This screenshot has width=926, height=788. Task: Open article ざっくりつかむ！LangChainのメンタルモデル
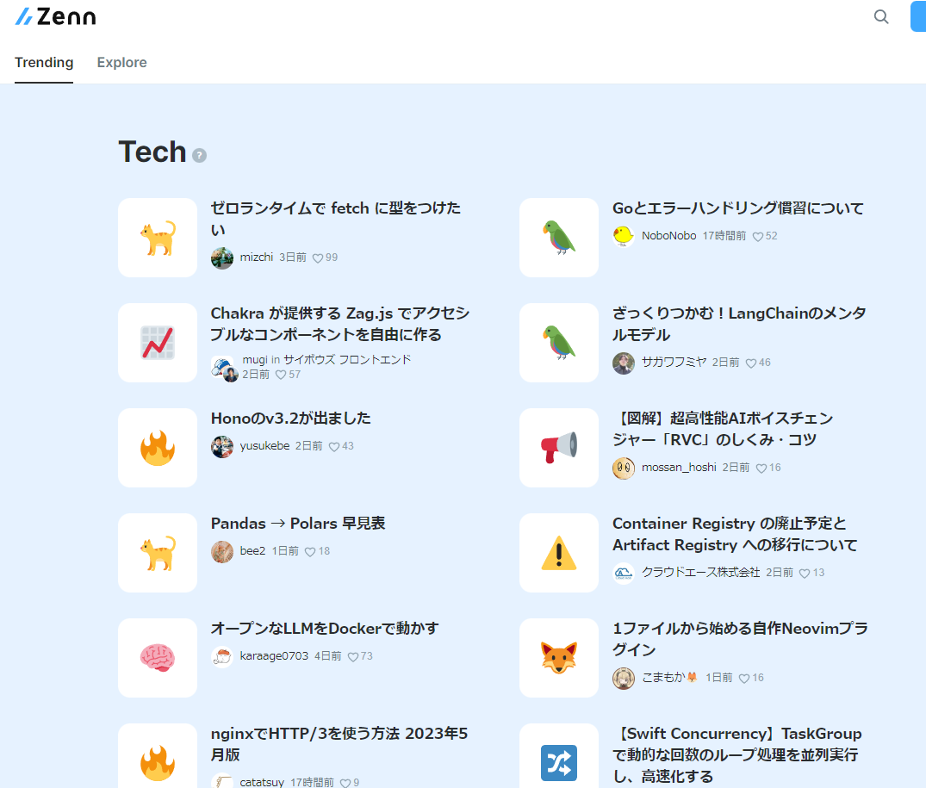tap(739, 324)
